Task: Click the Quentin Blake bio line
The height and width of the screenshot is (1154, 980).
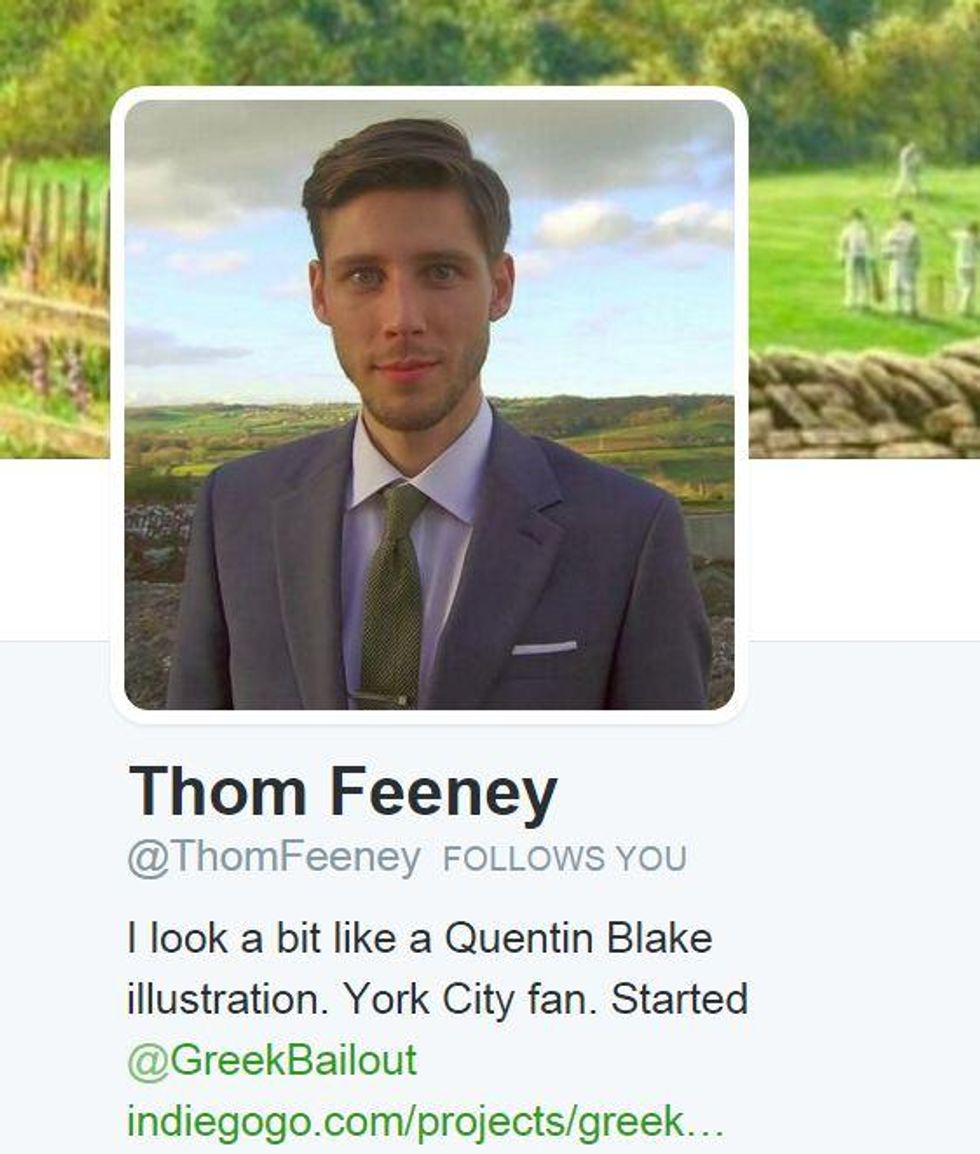Action: (420, 938)
